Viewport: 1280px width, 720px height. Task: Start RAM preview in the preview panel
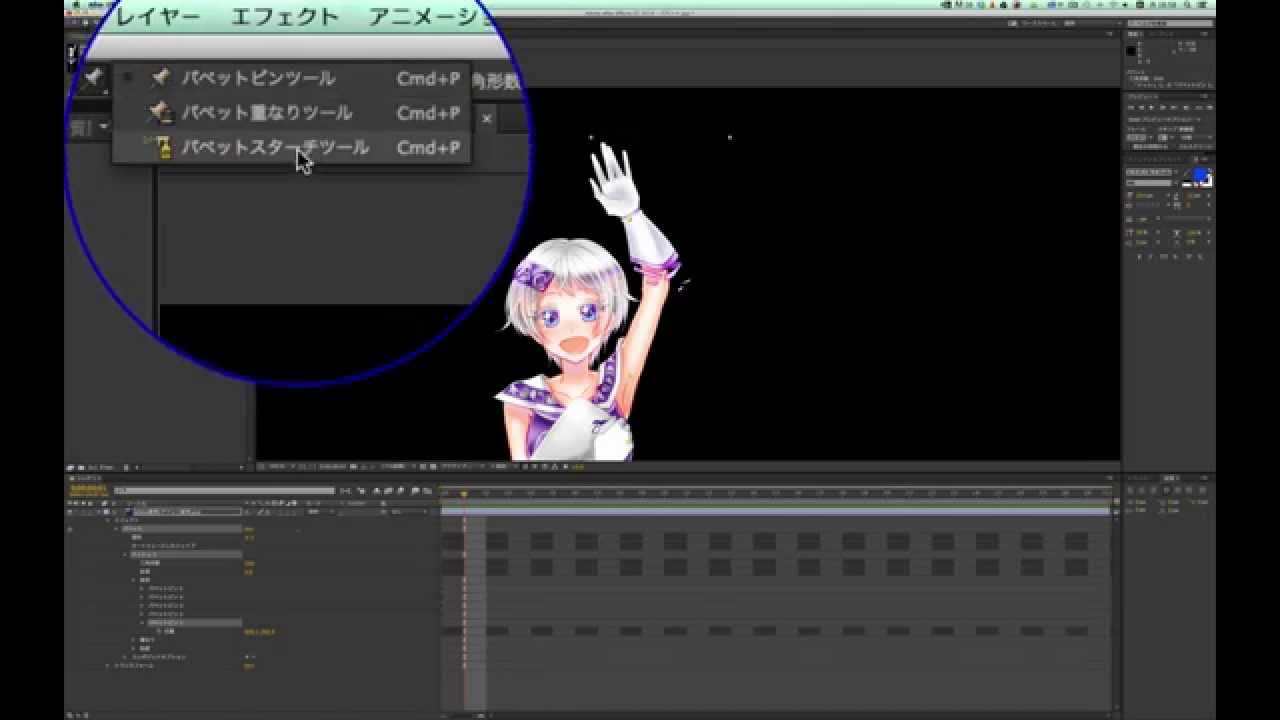(x=1210, y=107)
